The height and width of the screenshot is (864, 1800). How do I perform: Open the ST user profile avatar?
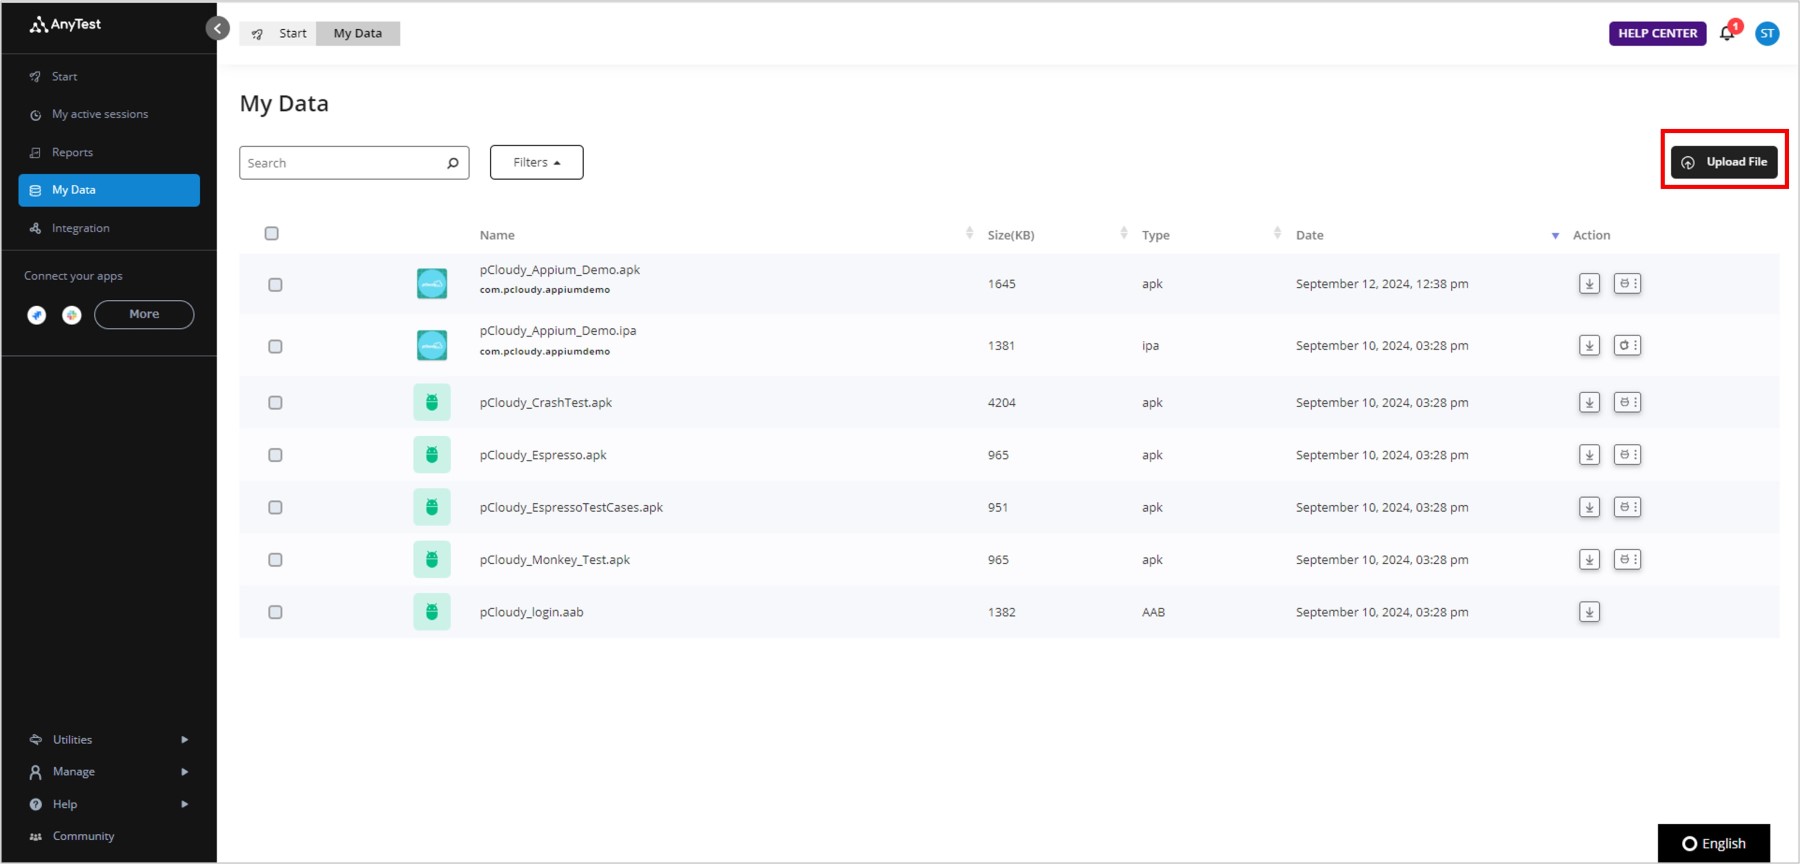(1767, 34)
